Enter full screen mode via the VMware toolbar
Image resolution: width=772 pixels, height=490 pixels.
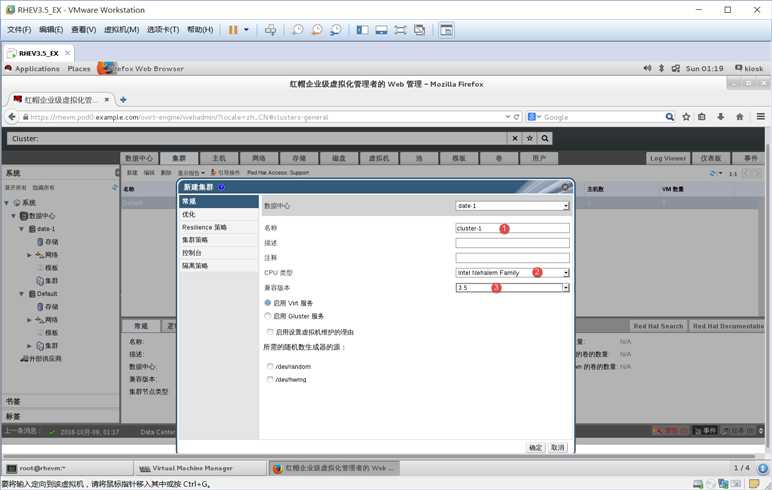pyautogui.click(x=400, y=30)
